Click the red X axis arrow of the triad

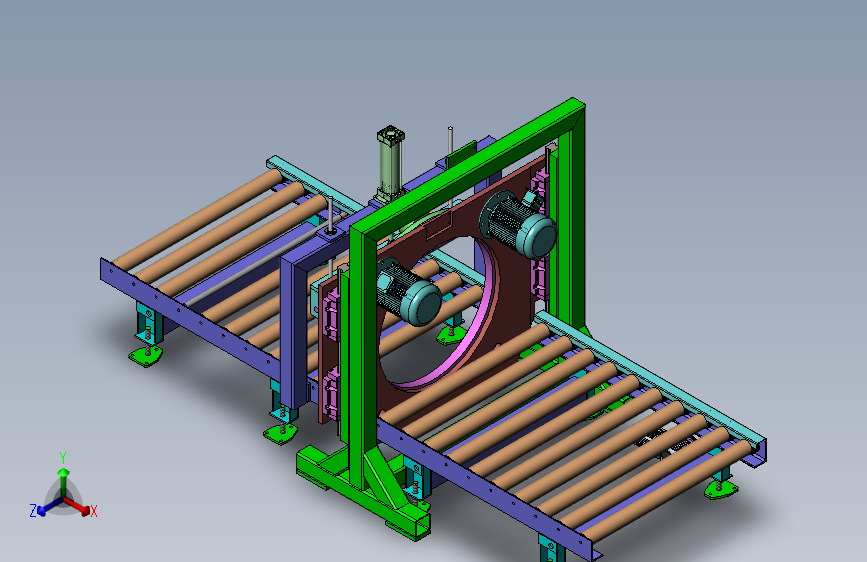(x=79, y=506)
